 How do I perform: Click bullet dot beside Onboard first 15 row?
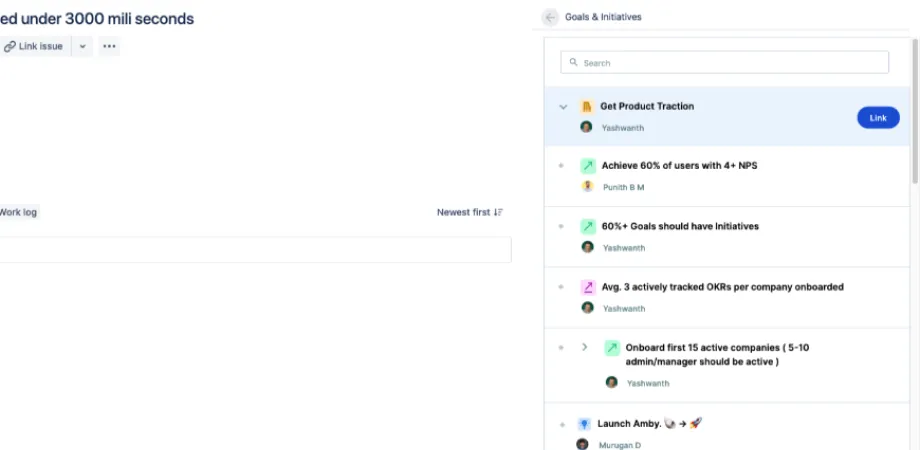click(x=561, y=348)
